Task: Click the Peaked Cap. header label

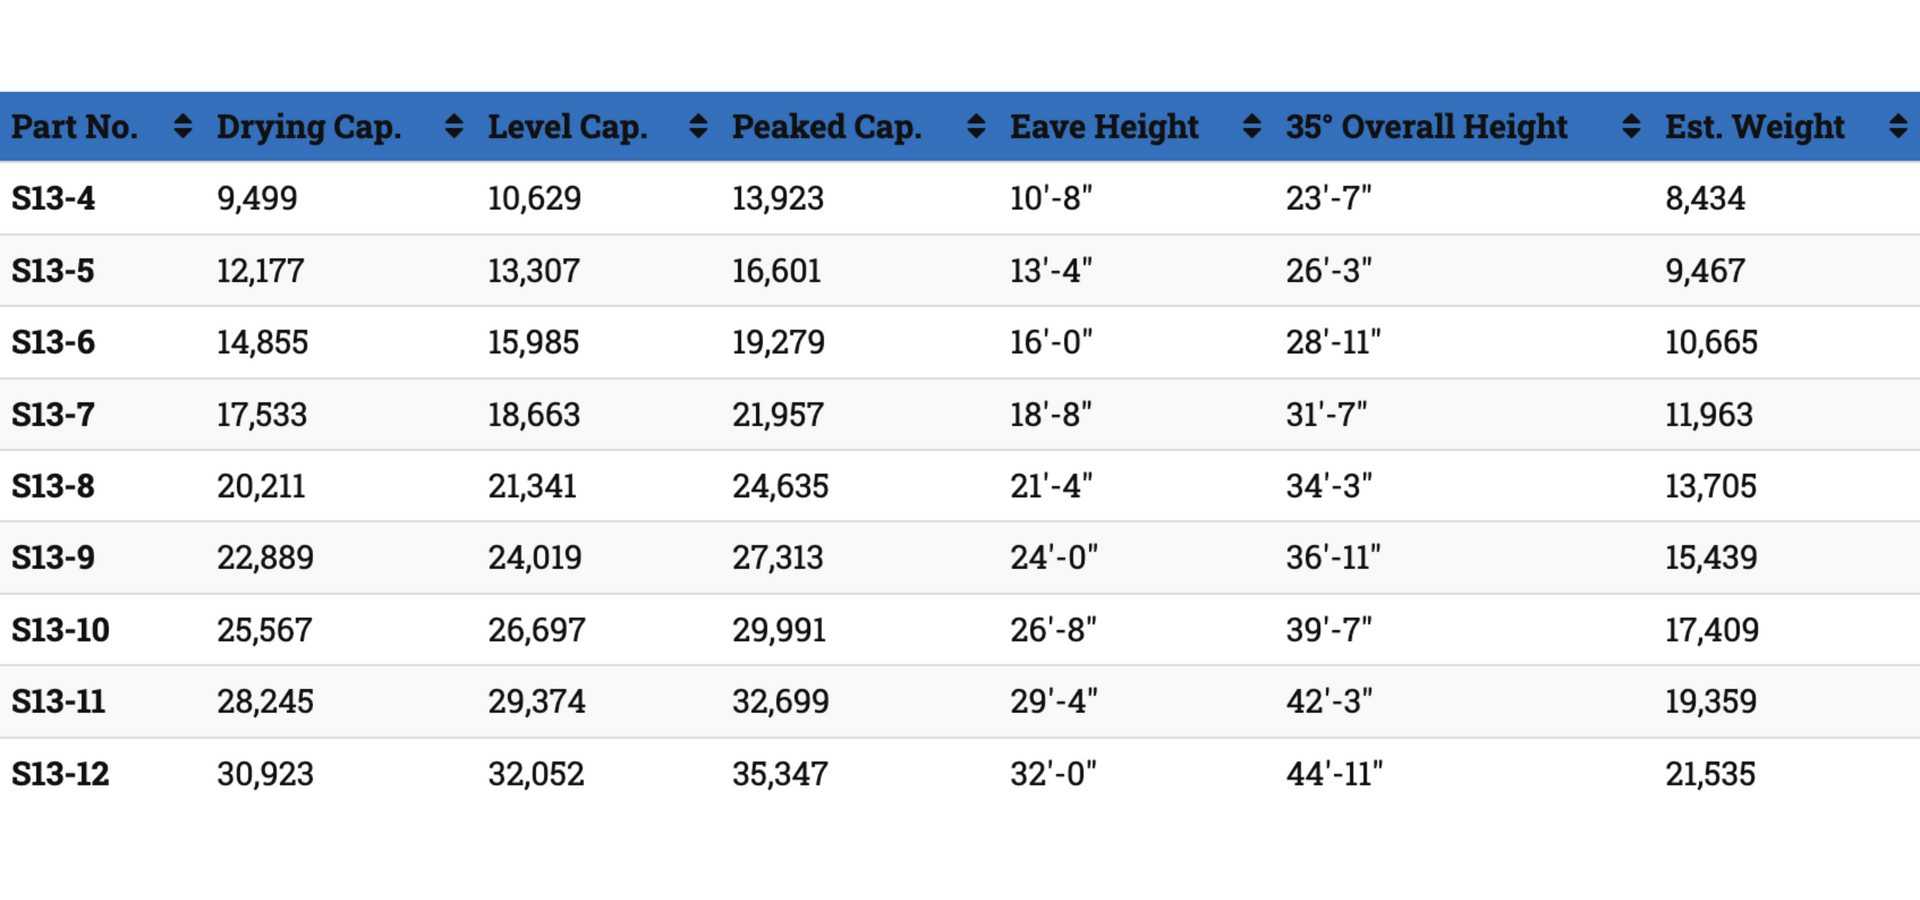Action: [827, 127]
